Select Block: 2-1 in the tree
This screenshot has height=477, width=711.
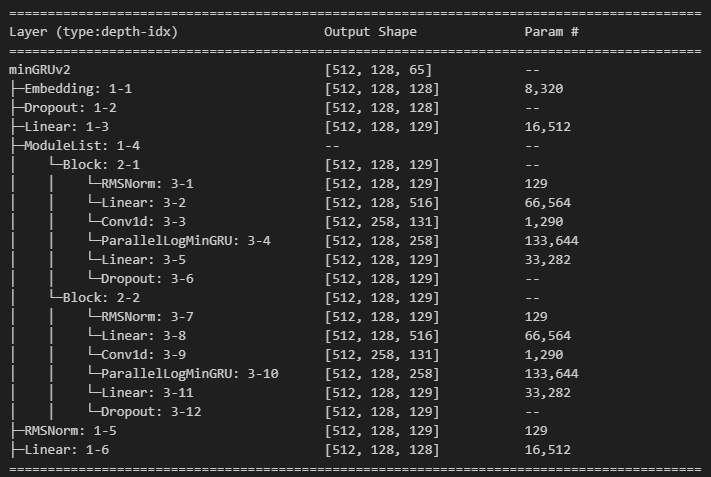(x=101, y=165)
